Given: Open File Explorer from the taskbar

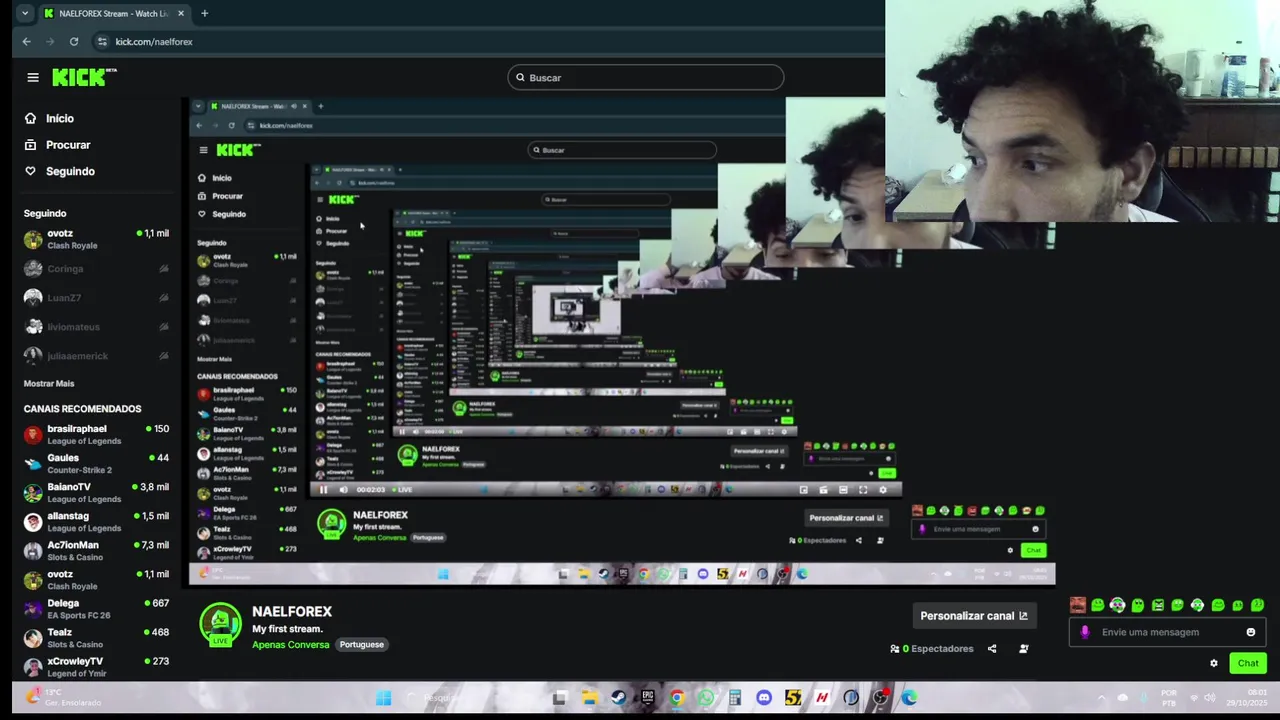Looking at the screenshot, I should [x=589, y=698].
